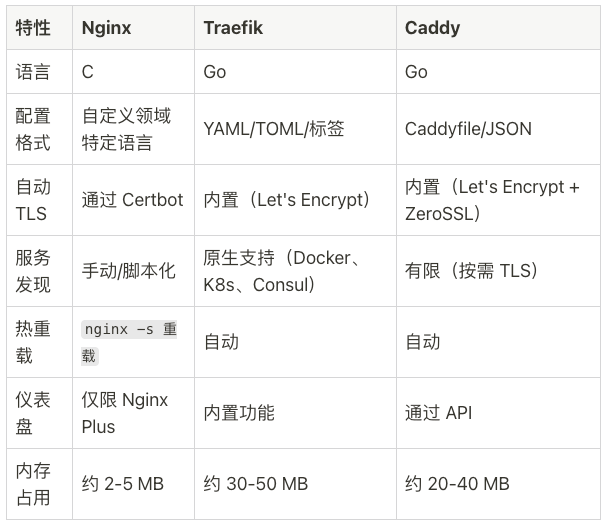Click Caddy's 'Let's Encrypt + ZeroSSL' cell
Viewport: 613px width, 525px height.
tap(491, 200)
